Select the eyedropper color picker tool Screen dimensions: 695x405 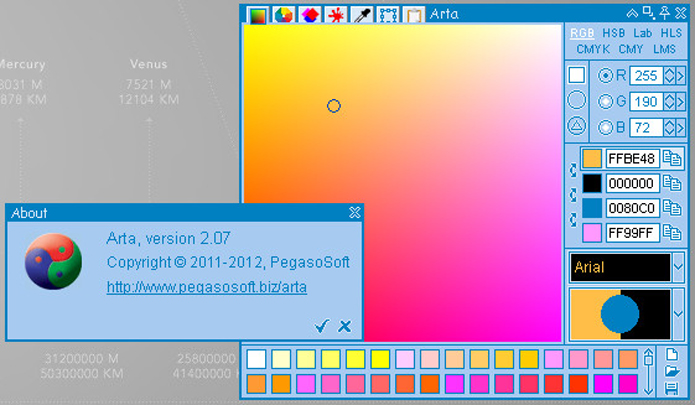click(x=362, y=14)
